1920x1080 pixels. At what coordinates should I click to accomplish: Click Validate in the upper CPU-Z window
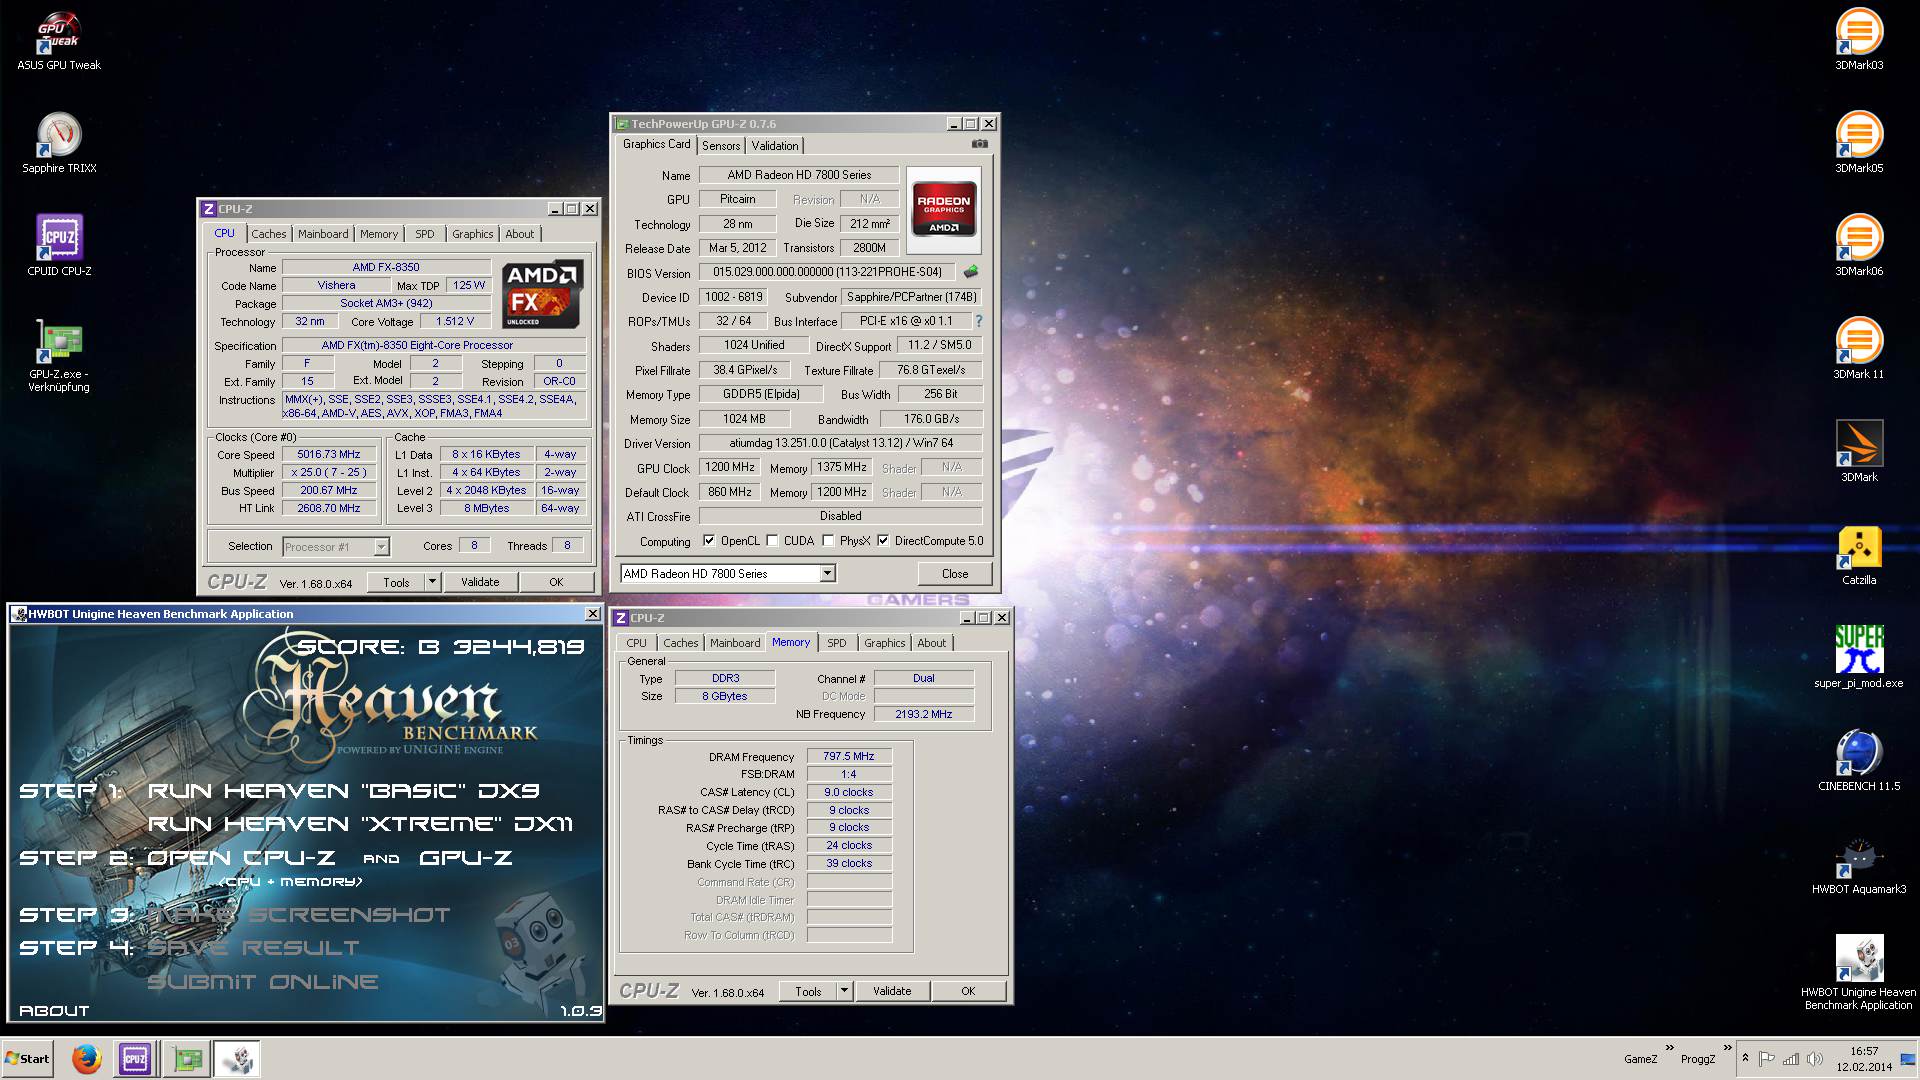click(x=480, y=582)
